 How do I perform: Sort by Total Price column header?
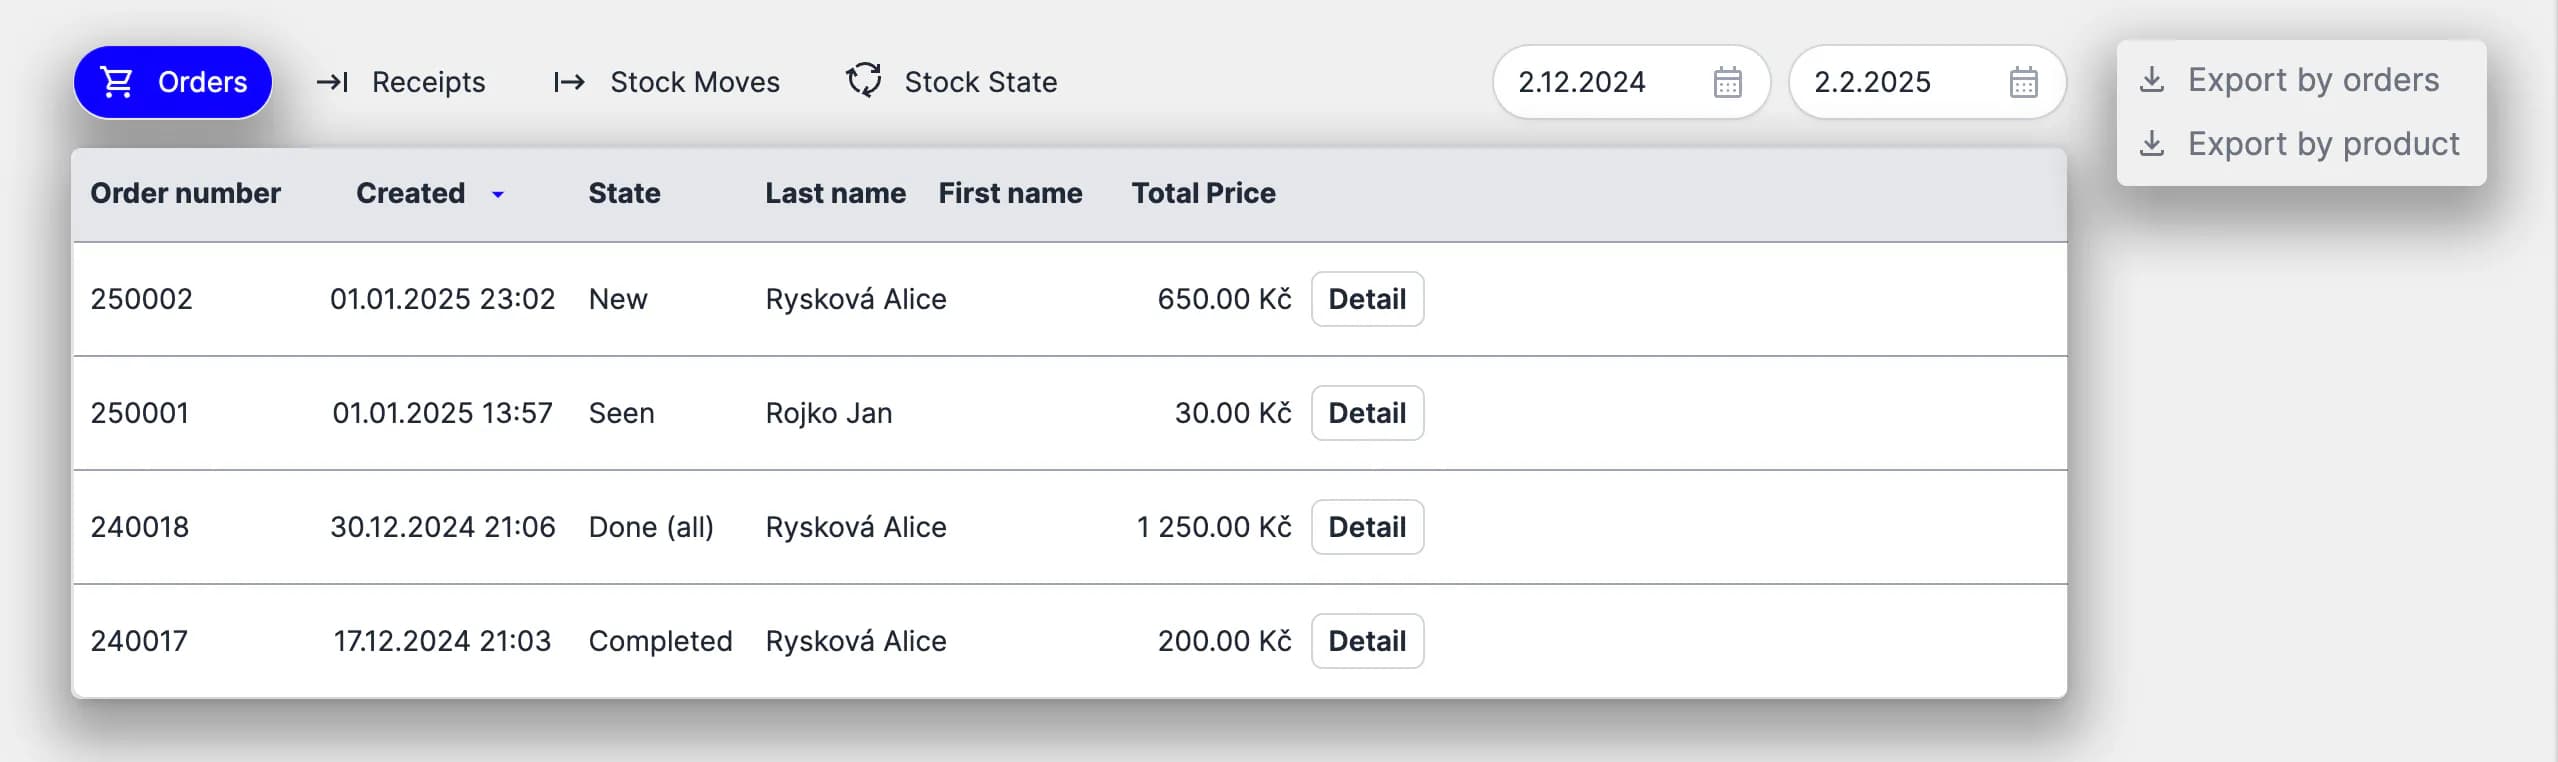coord(1203,193)
